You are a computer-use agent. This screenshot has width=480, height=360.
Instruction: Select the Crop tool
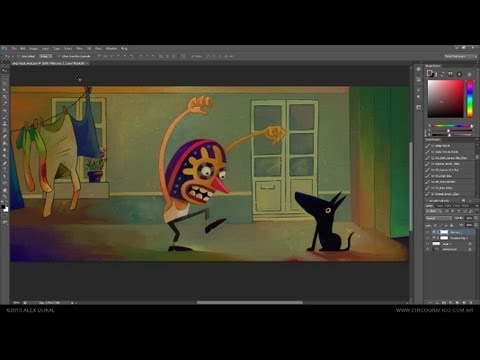5,97
